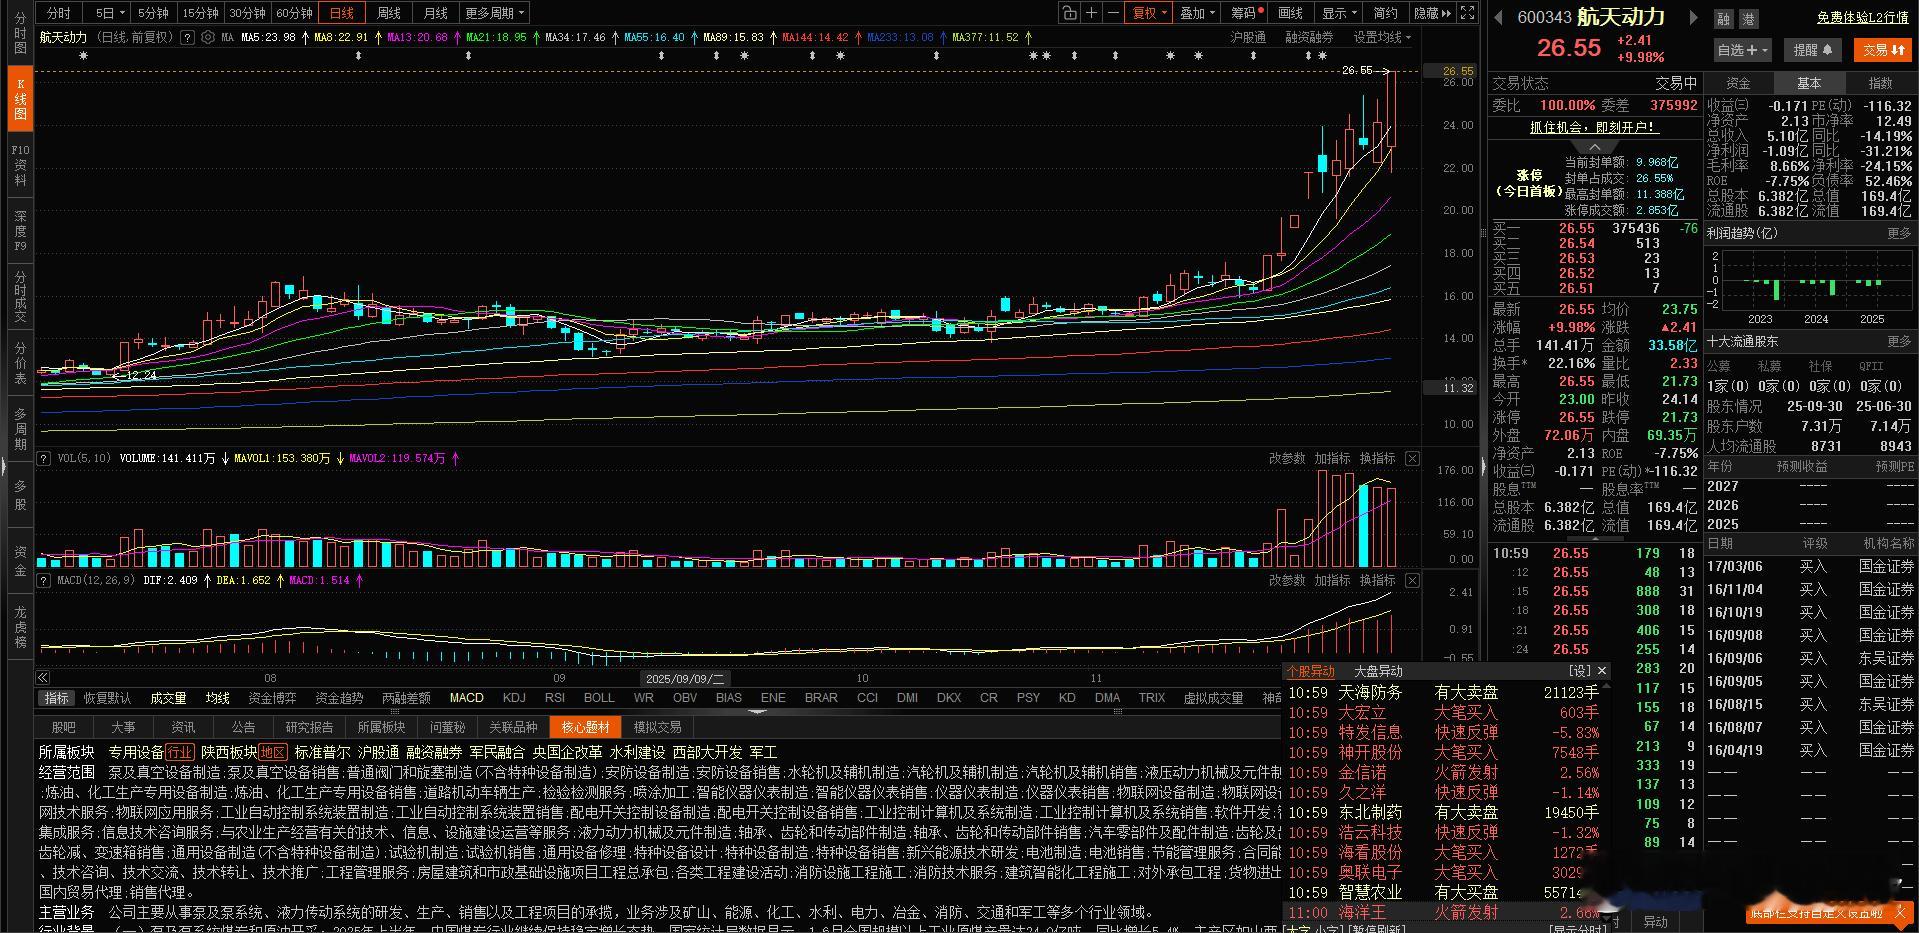This screenshot has width=1919, height=933.
Task: Click 换指标 in the VOL panel
Action: tap(1377, 458)
